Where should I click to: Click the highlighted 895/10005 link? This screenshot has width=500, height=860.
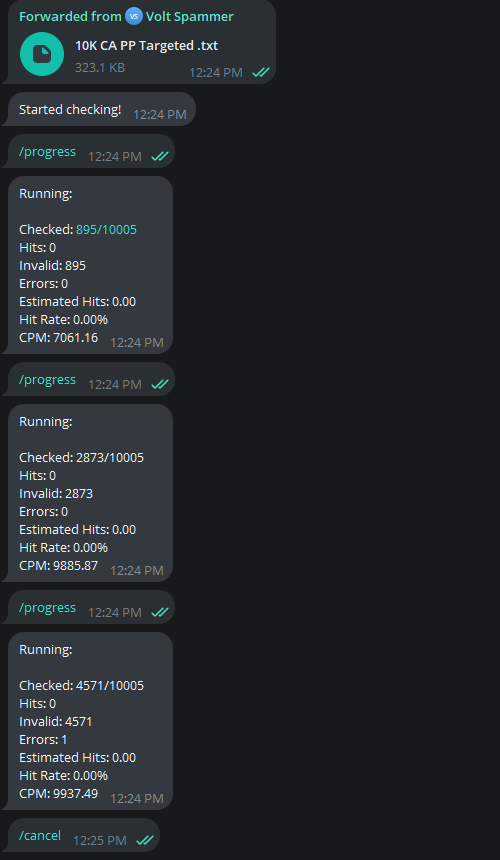pos(106,230)
